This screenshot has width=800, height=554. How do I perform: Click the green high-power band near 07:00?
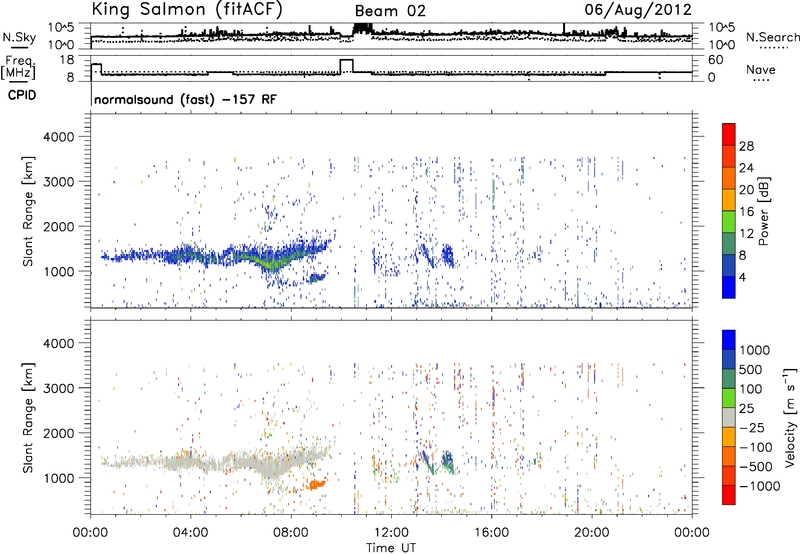270,262
